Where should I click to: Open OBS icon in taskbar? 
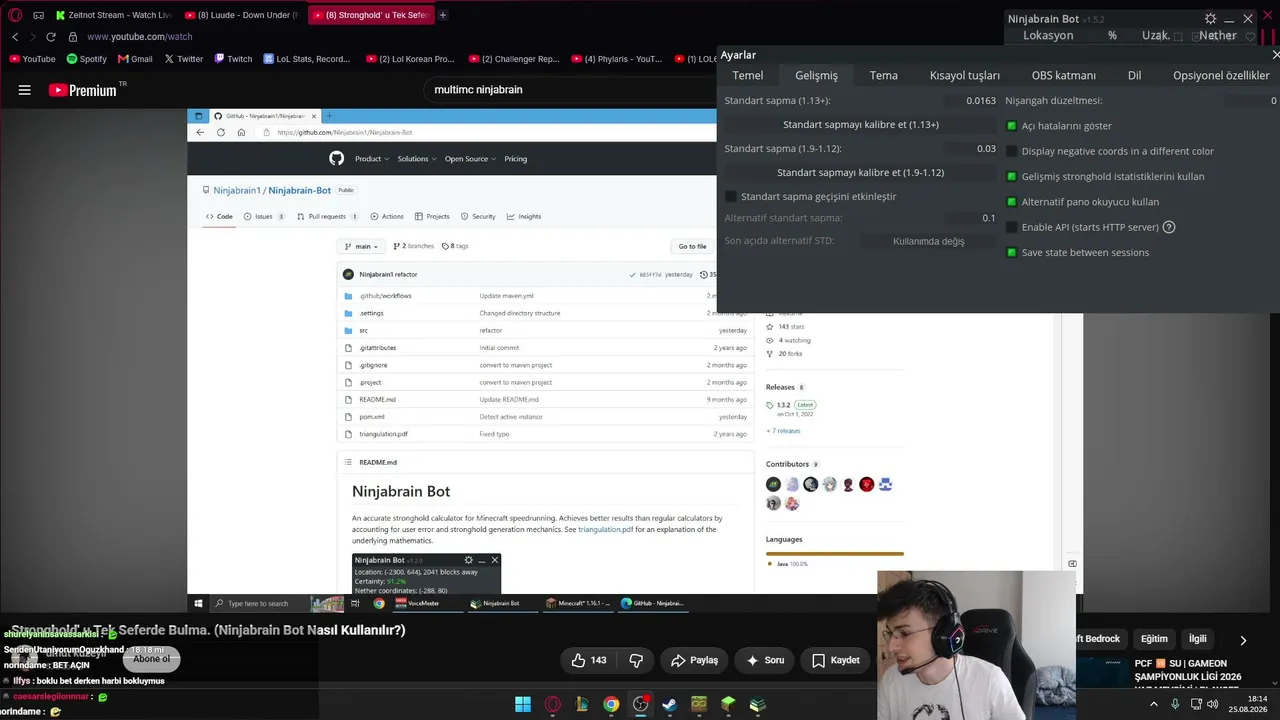pos(640,704)
